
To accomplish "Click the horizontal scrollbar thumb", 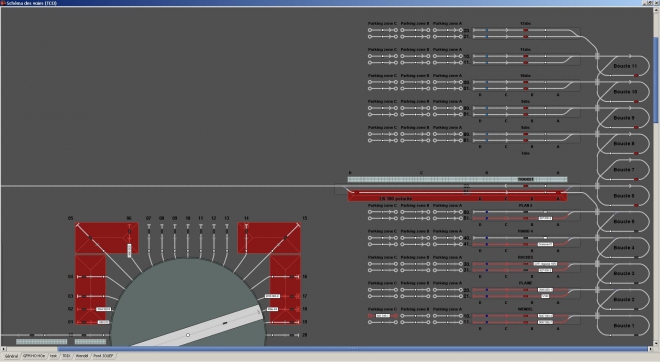I will click(352, 349).
